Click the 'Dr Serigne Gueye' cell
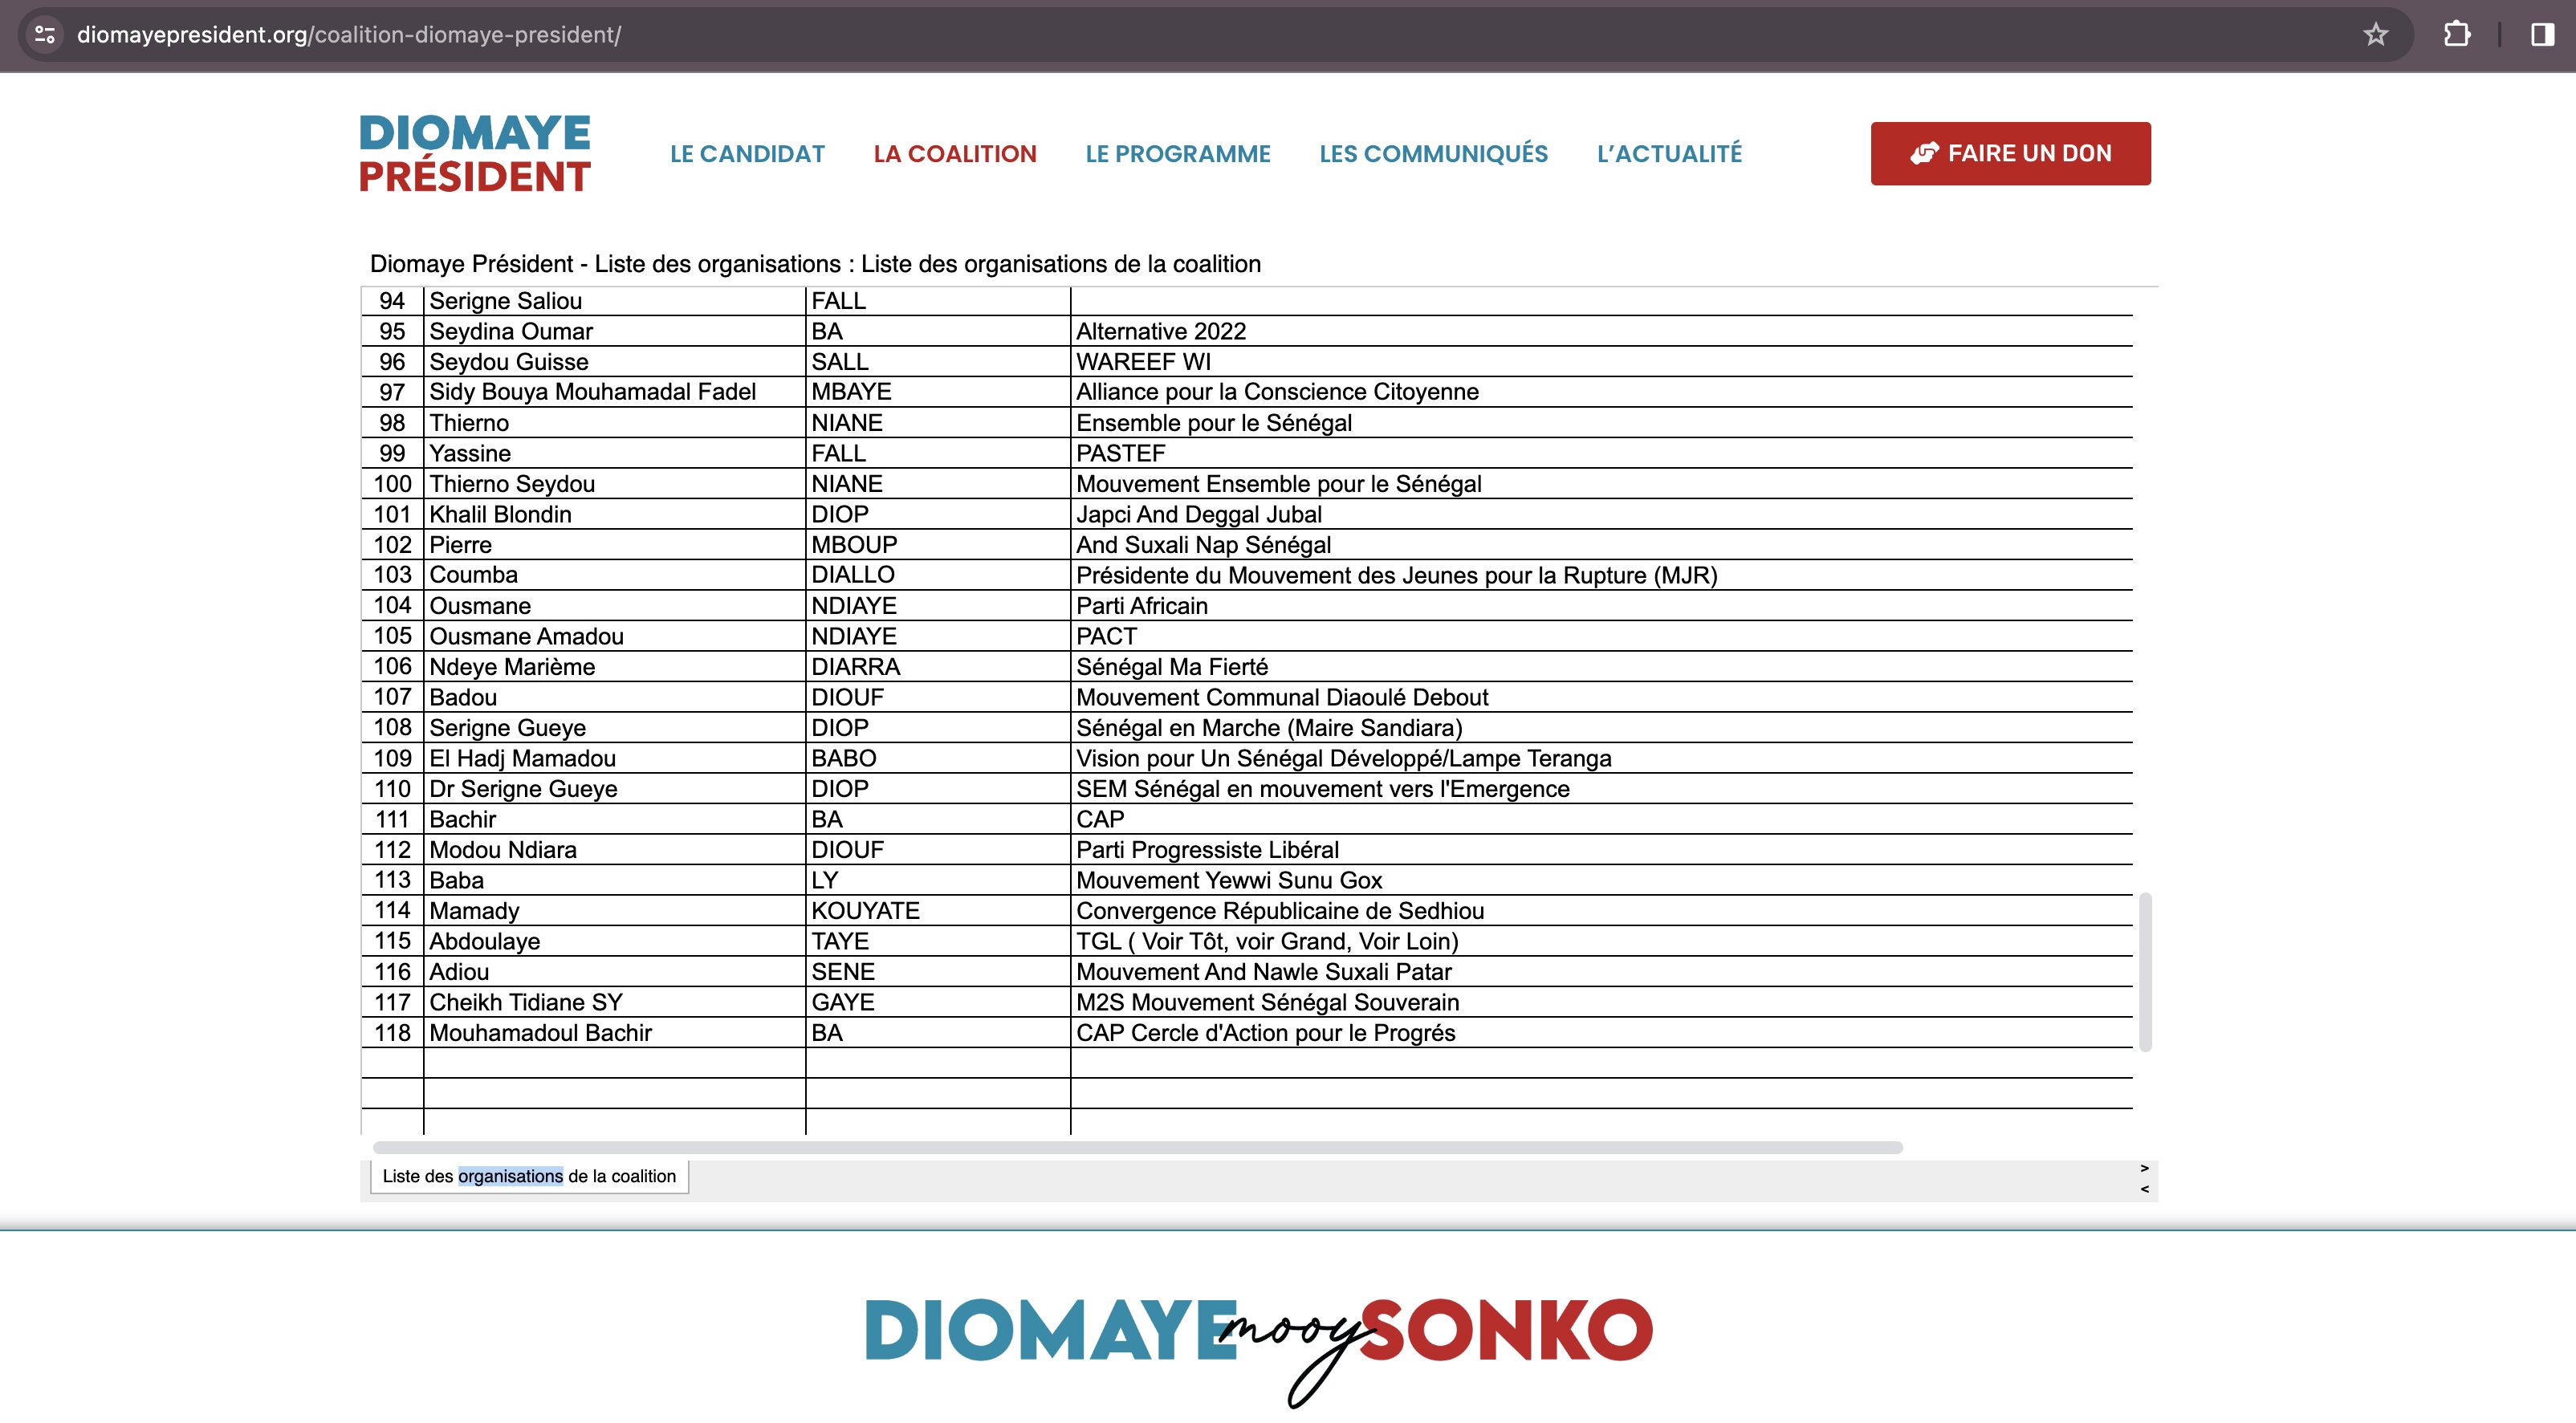Image resolution: width=2576 pixels, height=1423 pixels. click(x=614, y=788)
